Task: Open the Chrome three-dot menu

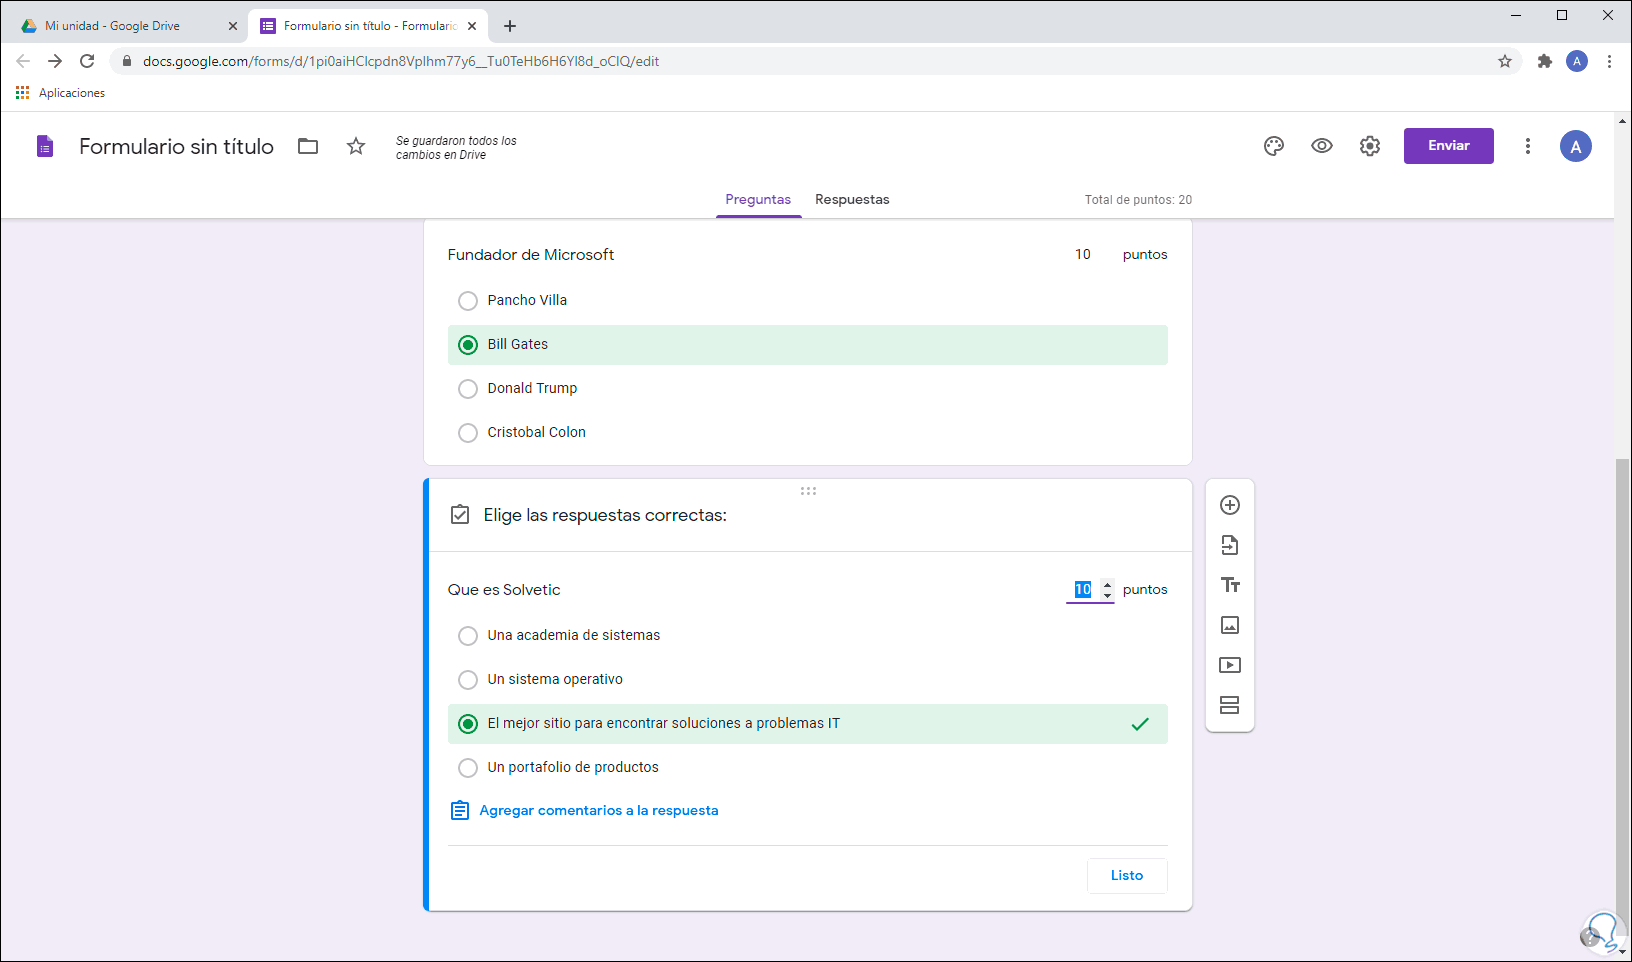Action: [x=1609, y=61]
